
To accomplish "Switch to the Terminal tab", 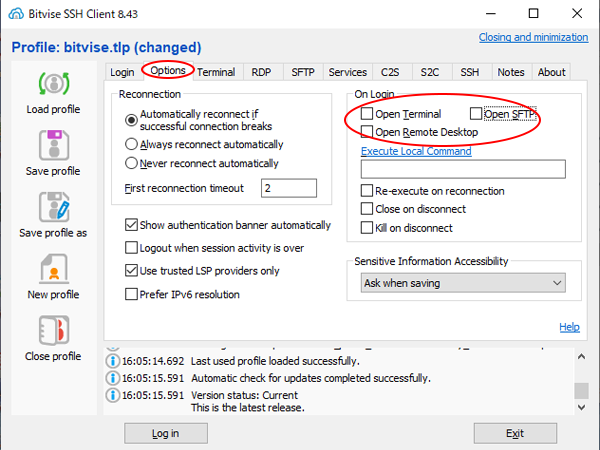I will tap(216, 72).
